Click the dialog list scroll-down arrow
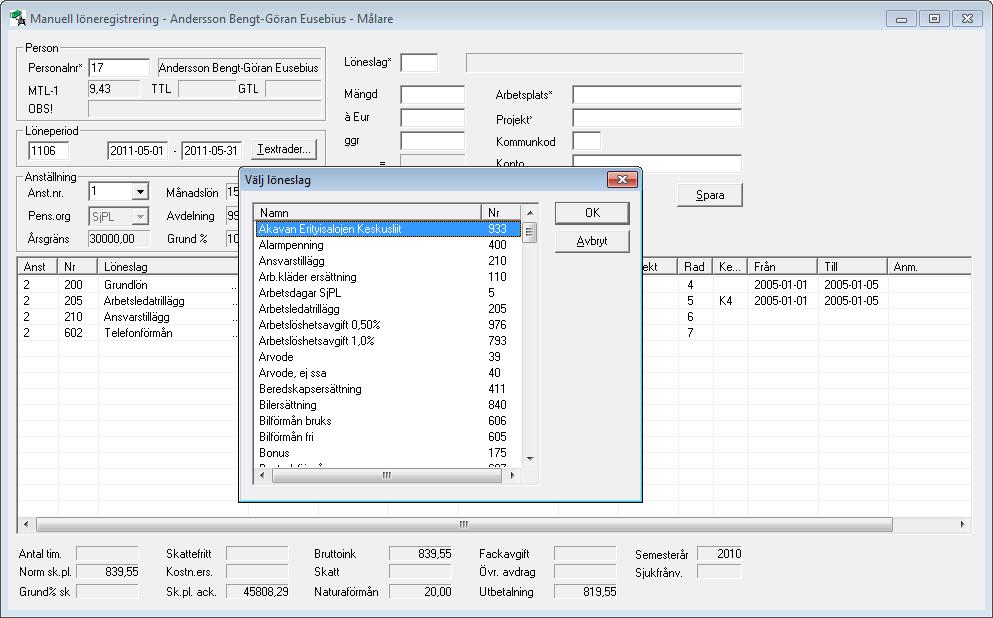The image size is (993, 618). [530, 458]
